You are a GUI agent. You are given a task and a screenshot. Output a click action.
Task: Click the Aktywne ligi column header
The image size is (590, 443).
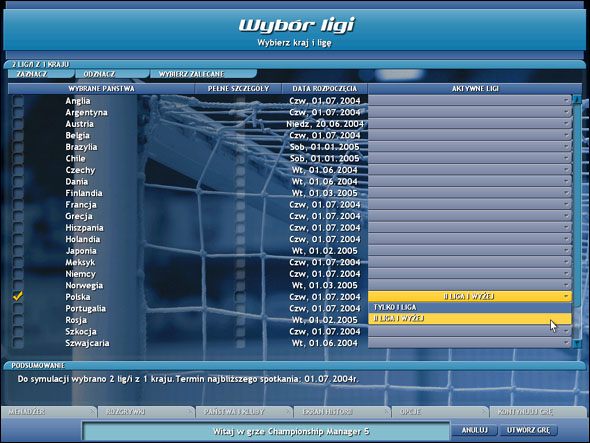[475, 89]
